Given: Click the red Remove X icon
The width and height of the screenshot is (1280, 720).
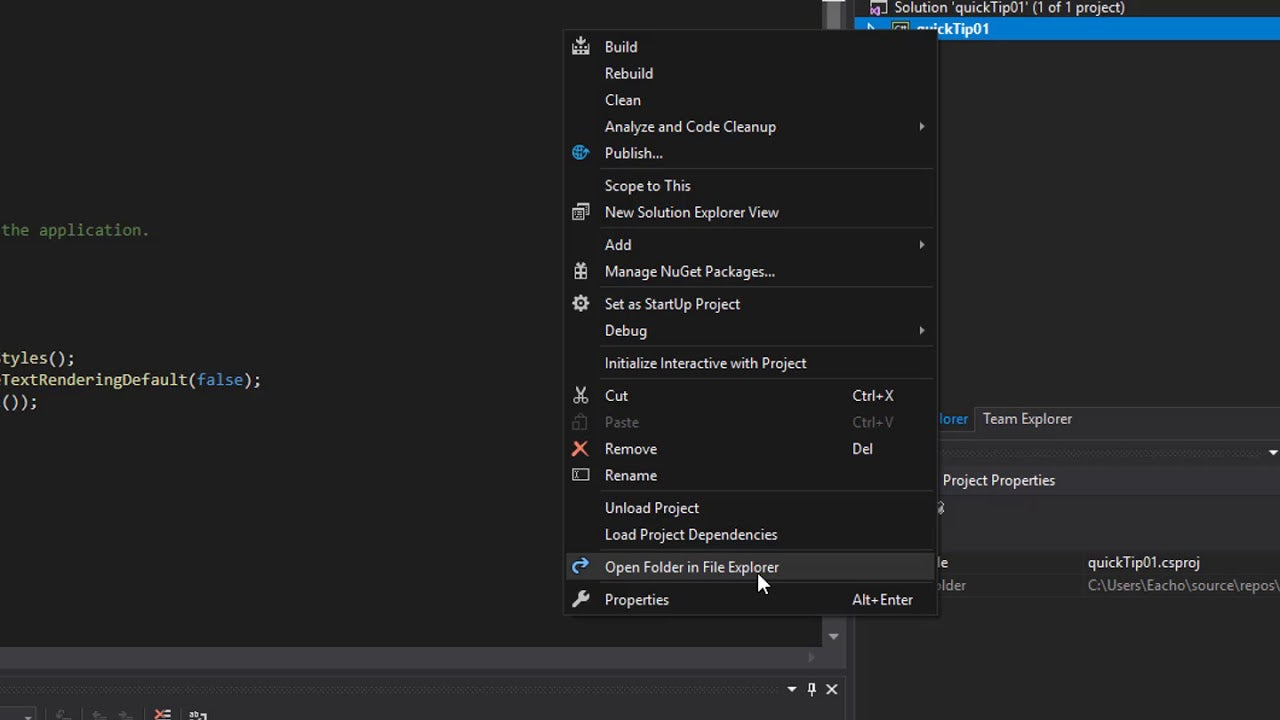Looking at the screenshot, I should tap(581, 449).
